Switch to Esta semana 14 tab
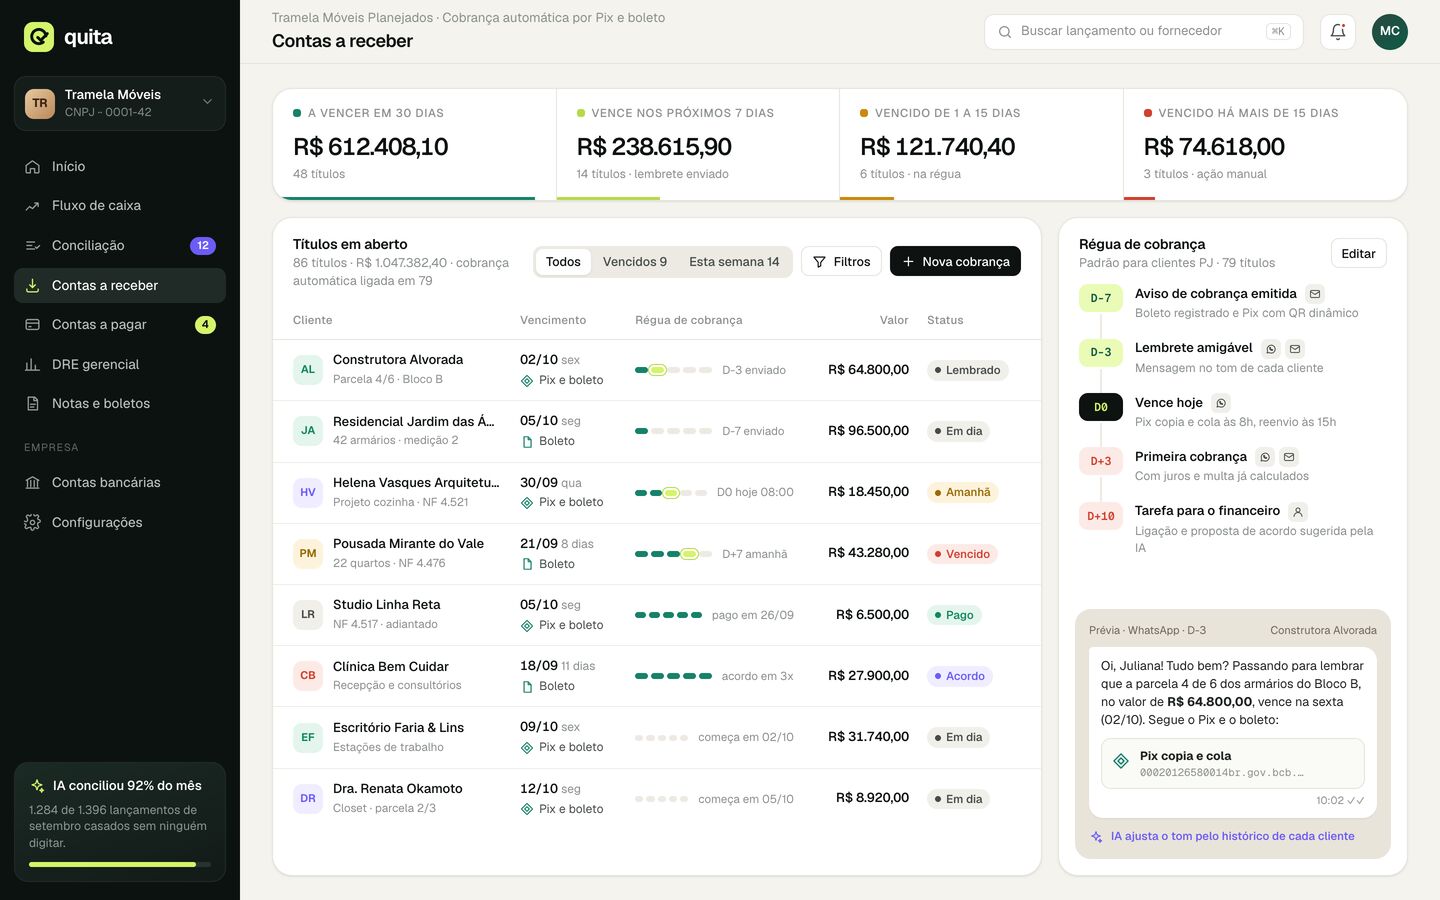The height and width of the screenshot is (900, 1440). tap(734, 261)
